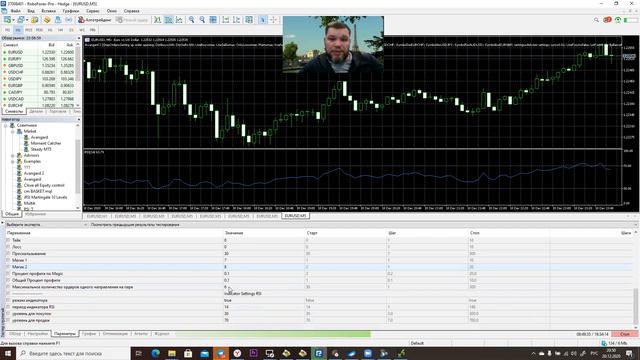Open the New Chart dropdown arrow
Viewport: 640px width, 360px height.
(x=13, y=20)
